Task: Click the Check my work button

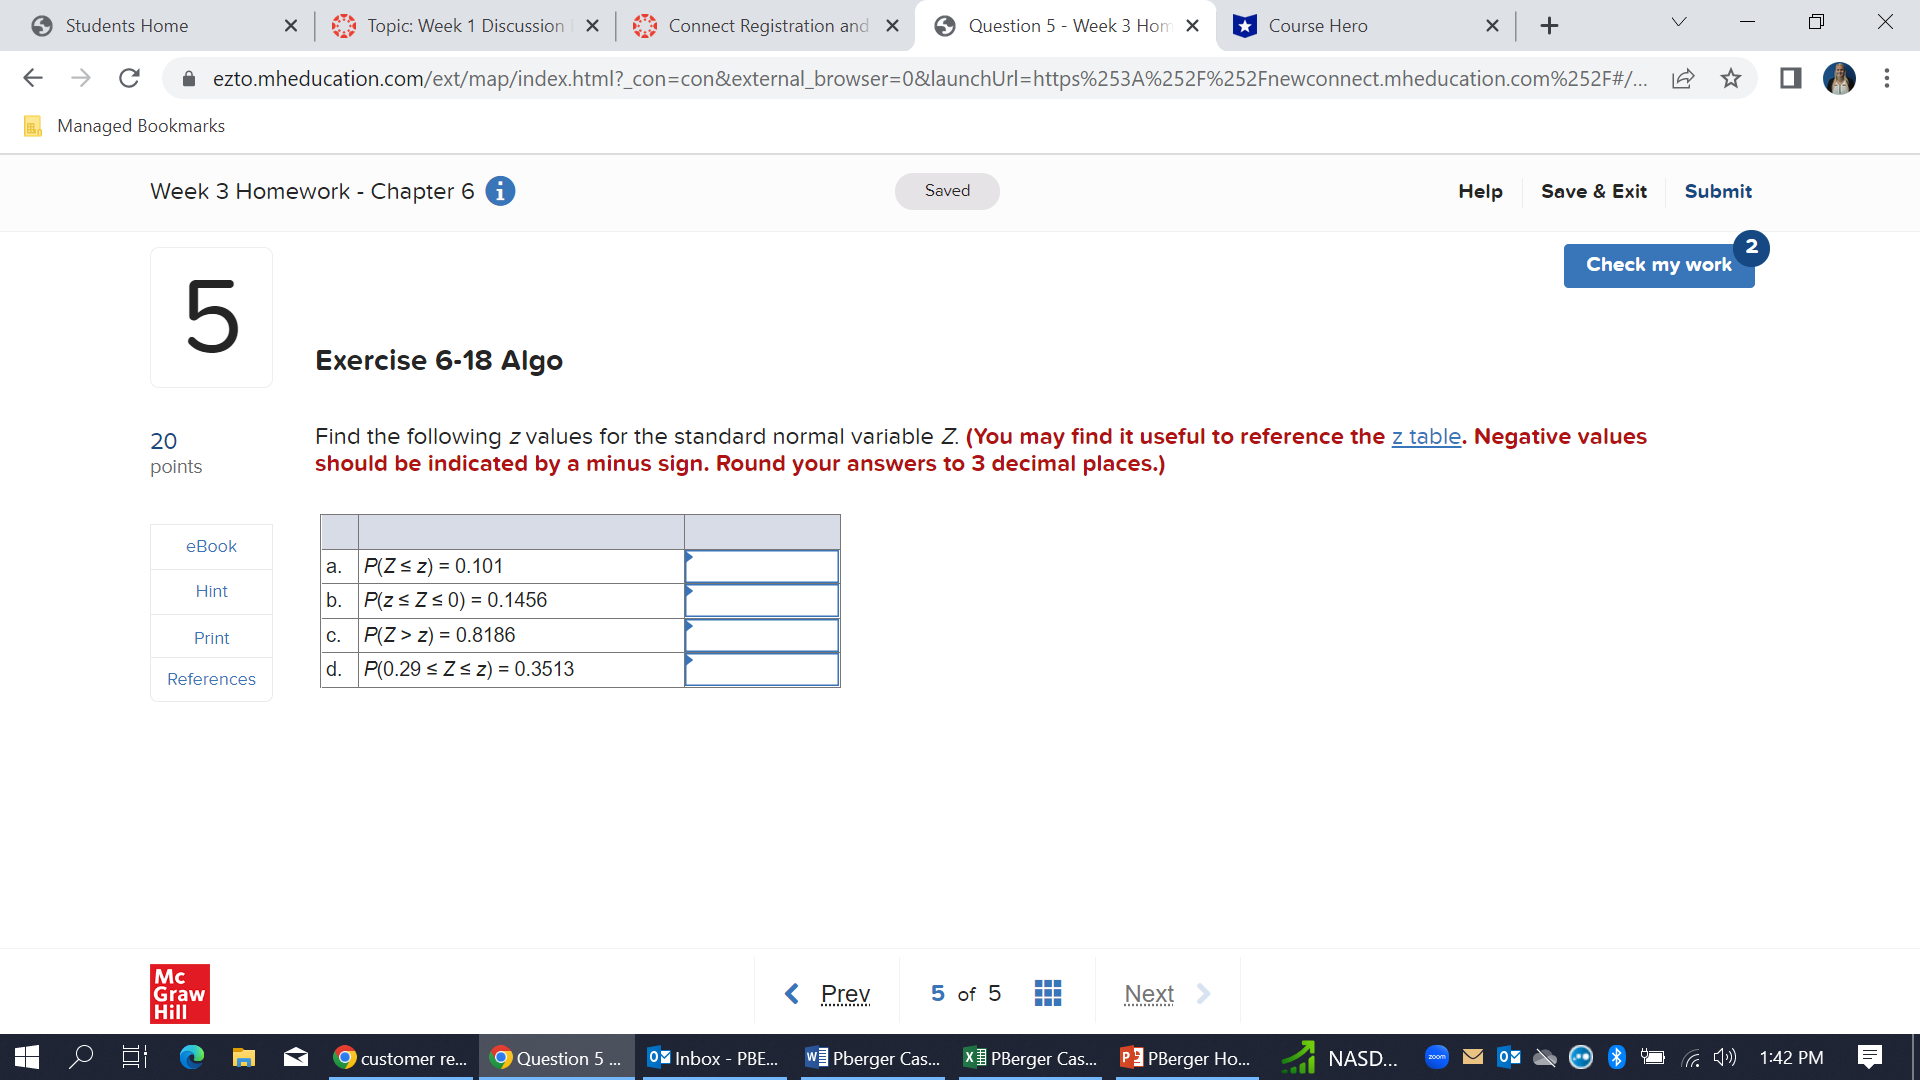Action: click(1658, 265)
